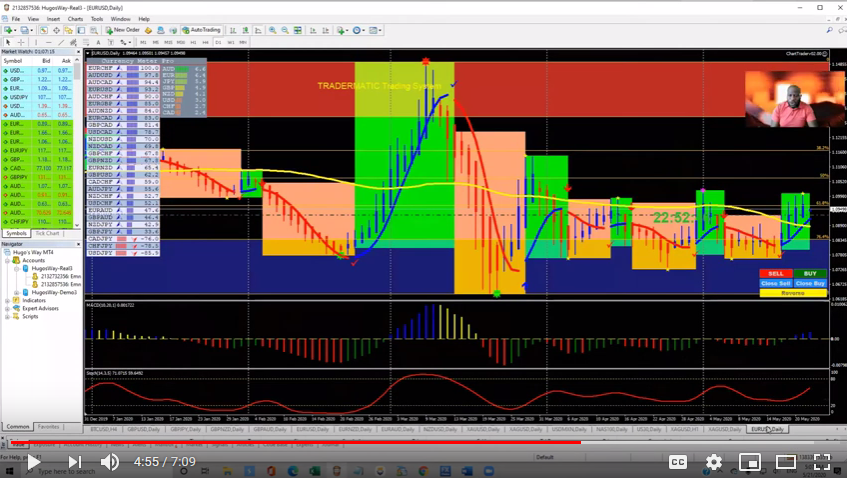This screenshot has height=478, width=847.
Task: Select the D1 timeframe button
Action: coord(218,42)
